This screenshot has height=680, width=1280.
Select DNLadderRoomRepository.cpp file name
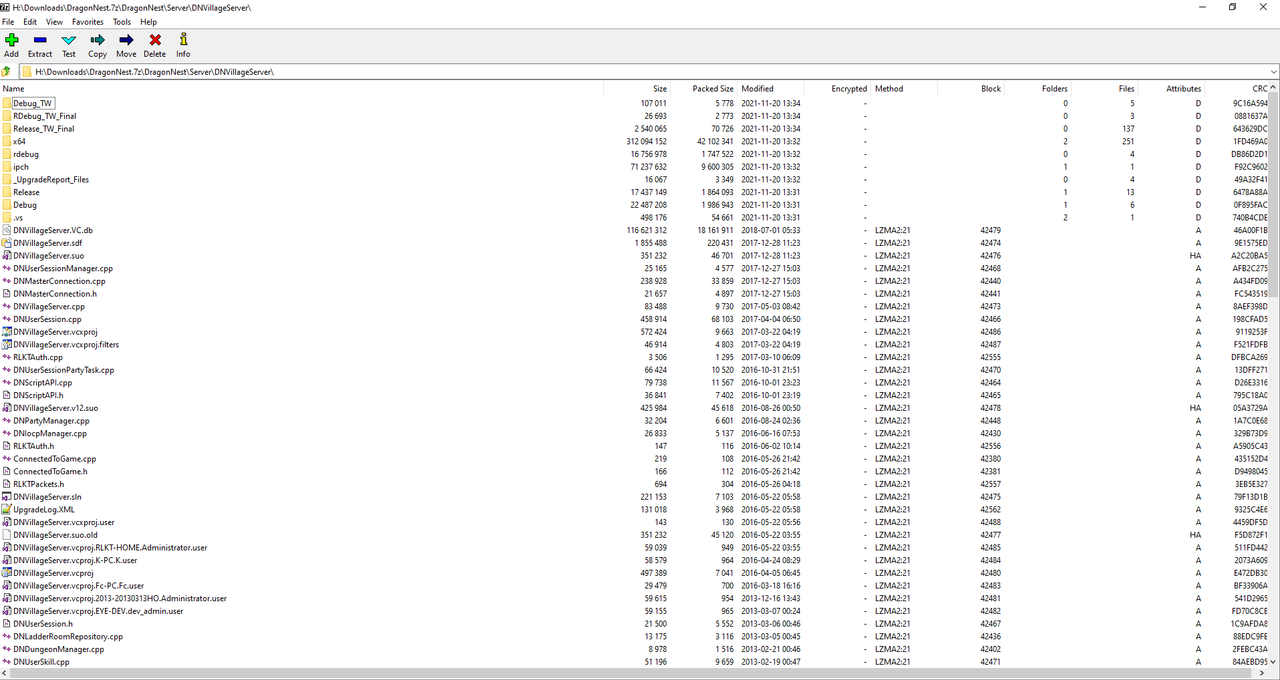68,637
